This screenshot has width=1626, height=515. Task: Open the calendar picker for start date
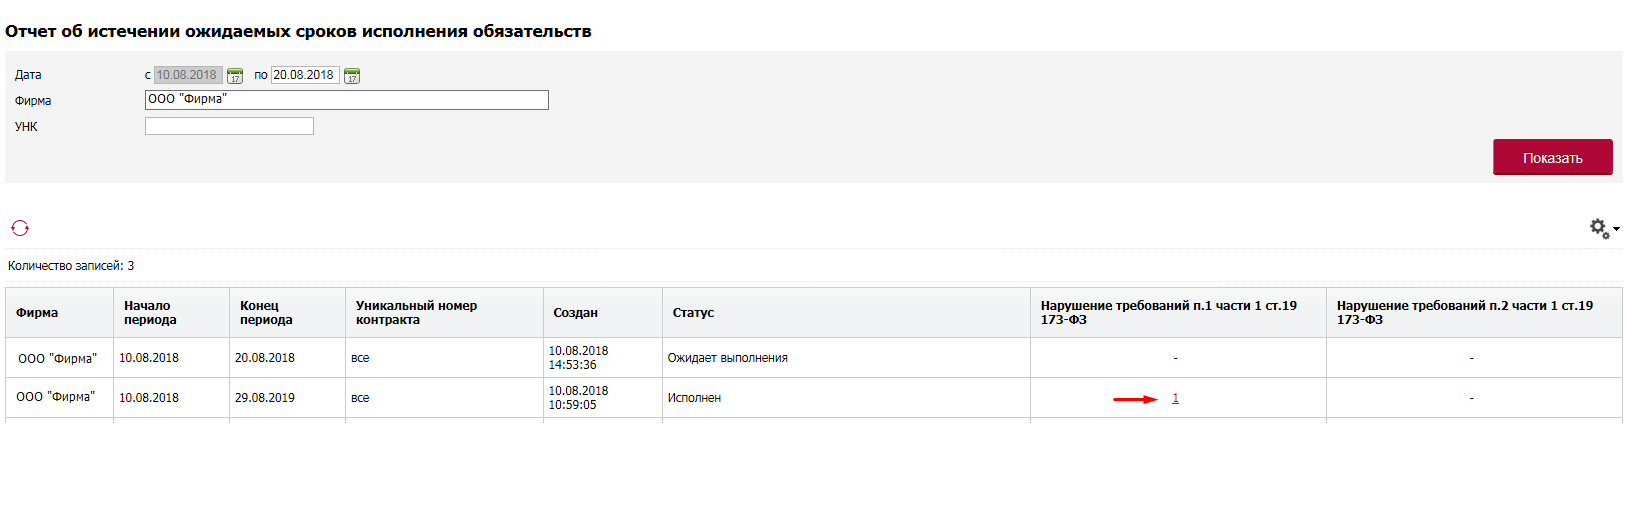point(235,76)
